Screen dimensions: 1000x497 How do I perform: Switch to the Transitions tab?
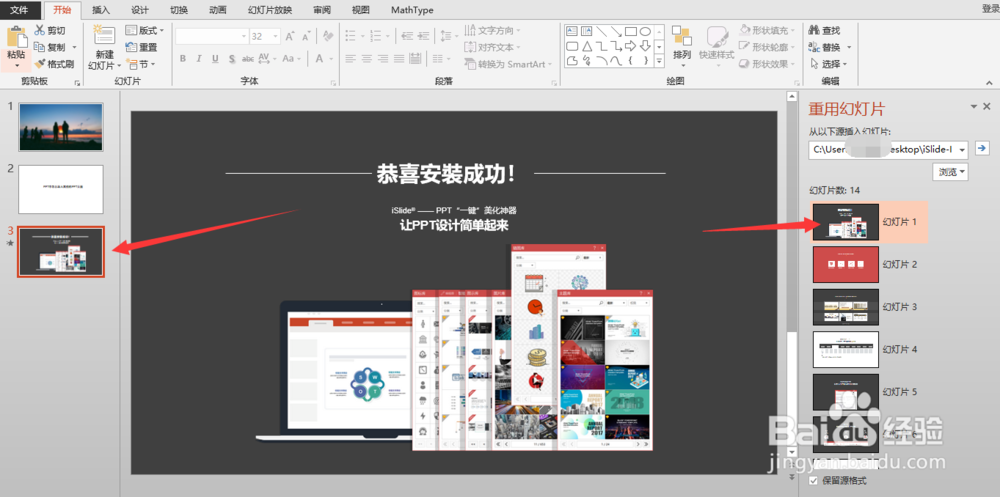point(179,10)
